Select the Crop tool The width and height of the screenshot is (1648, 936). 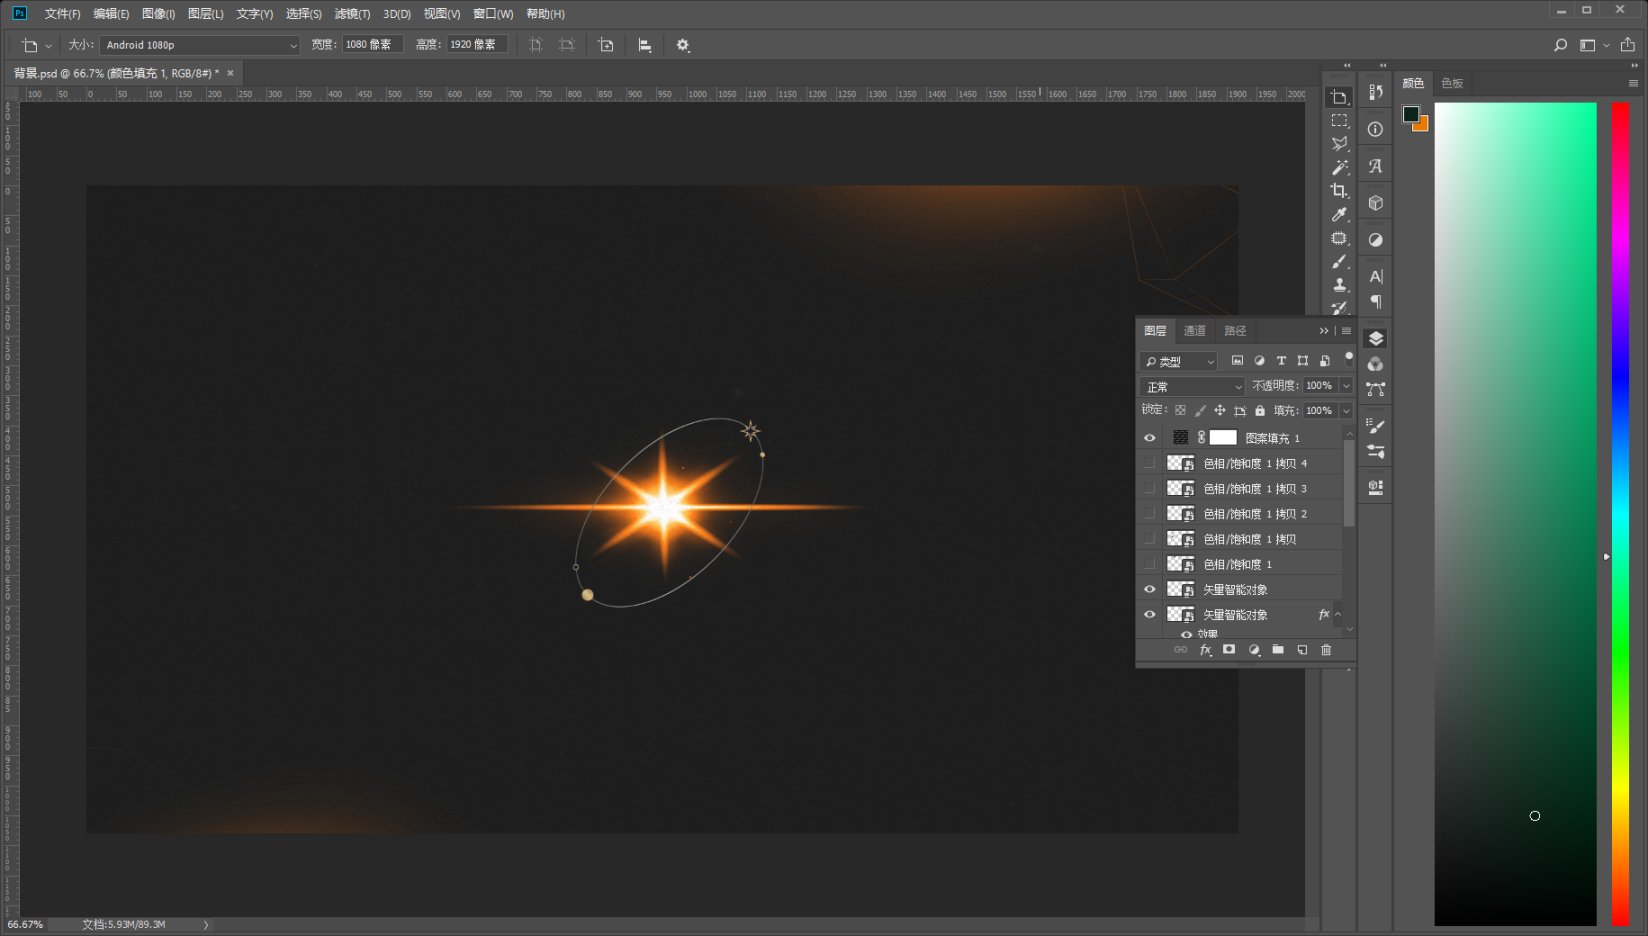point(1339,191)
